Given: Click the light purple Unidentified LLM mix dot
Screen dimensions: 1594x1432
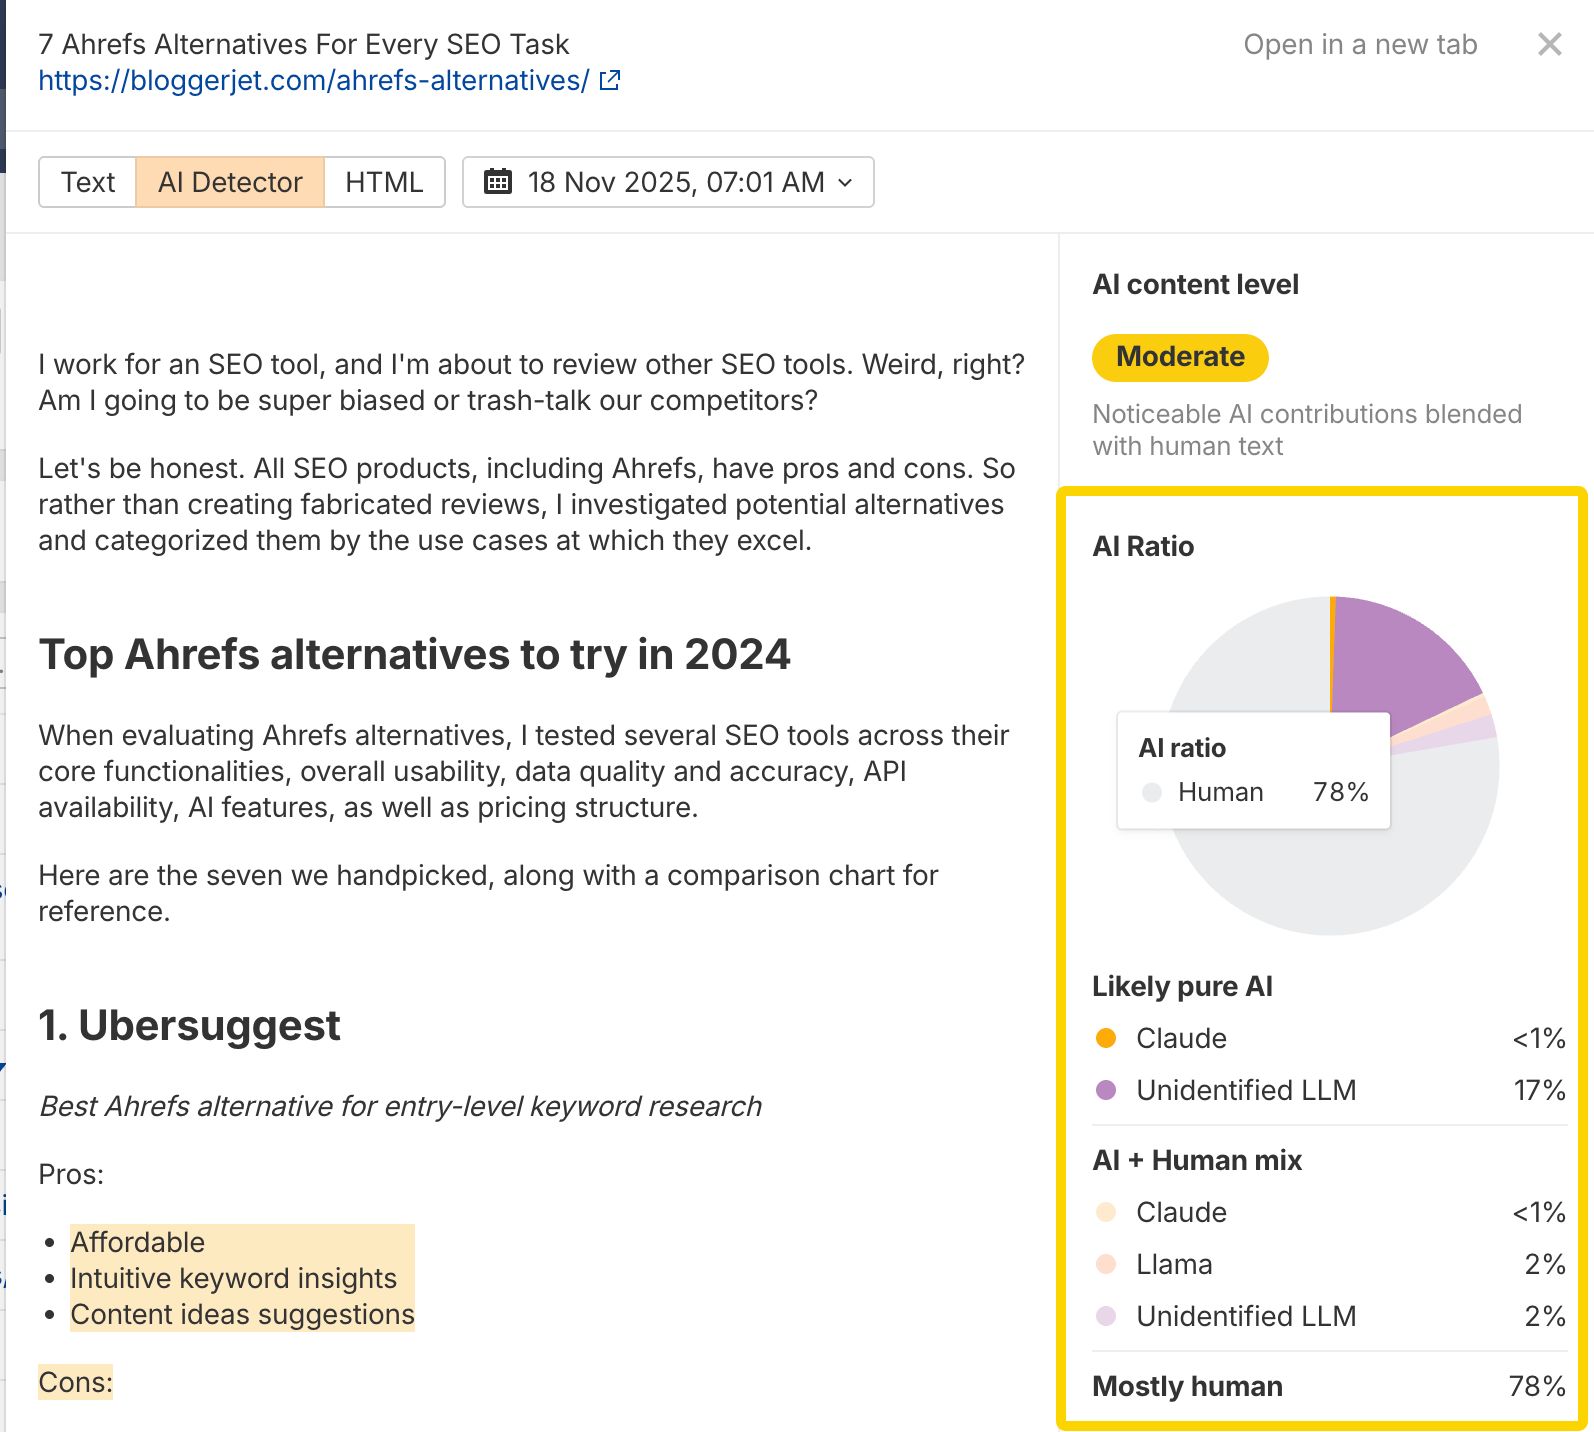Looking at the screenshot, I should tap(1106, 1316).
